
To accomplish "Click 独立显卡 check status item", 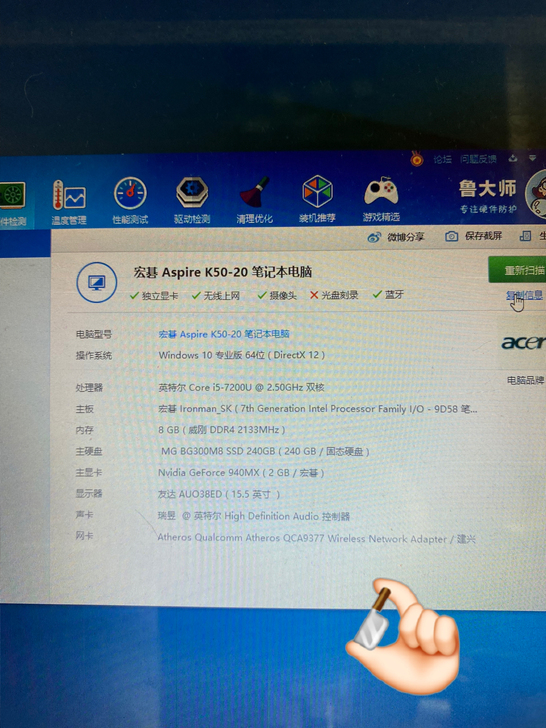I will 154,295.
